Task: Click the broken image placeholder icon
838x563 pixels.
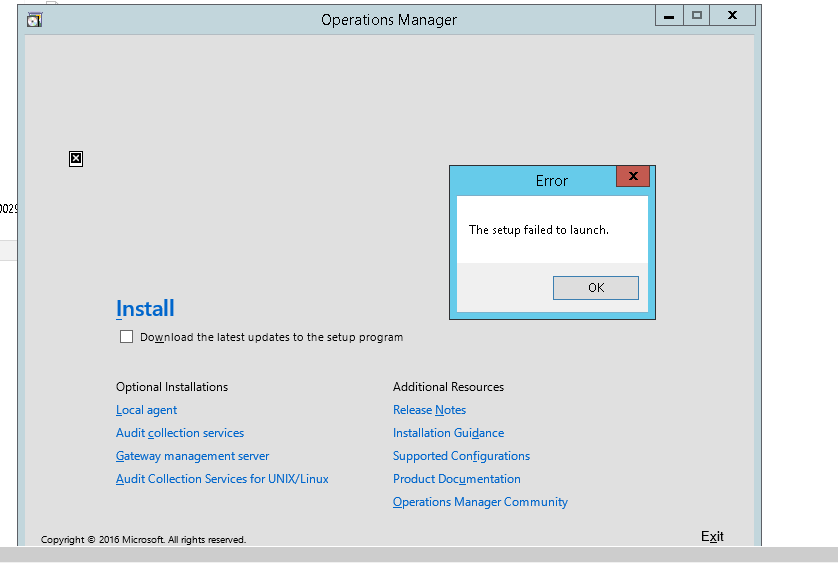Action: pos(76,159)
